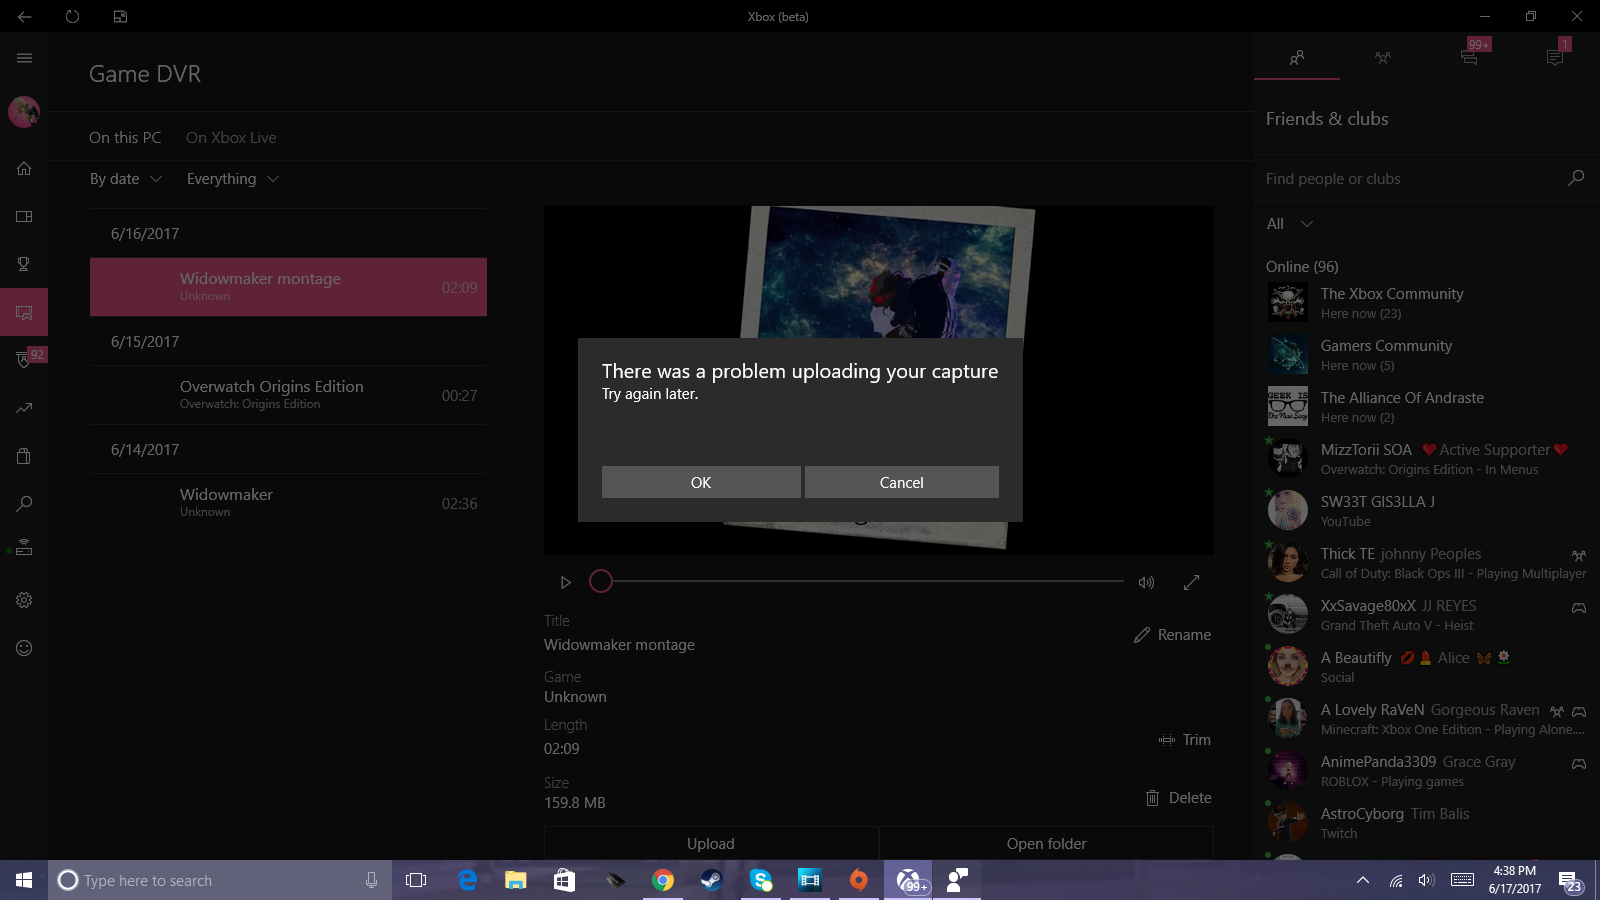
Task: Upload the clip to Xbox Live
Action: click(711, 843)
